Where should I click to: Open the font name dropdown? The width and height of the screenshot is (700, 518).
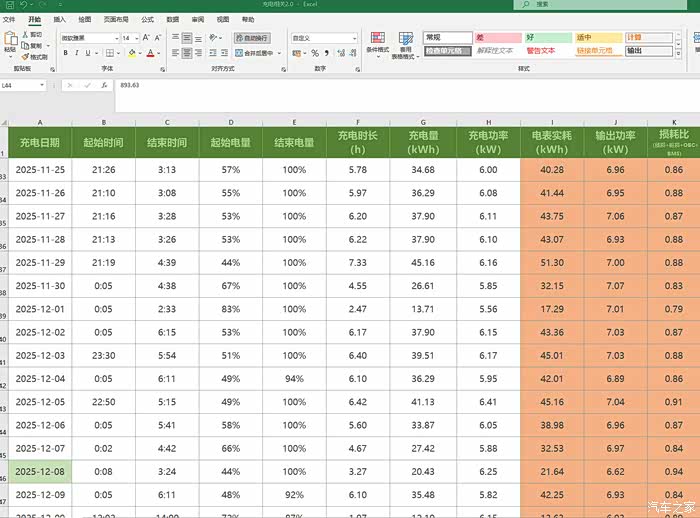(x=116, y=38)
